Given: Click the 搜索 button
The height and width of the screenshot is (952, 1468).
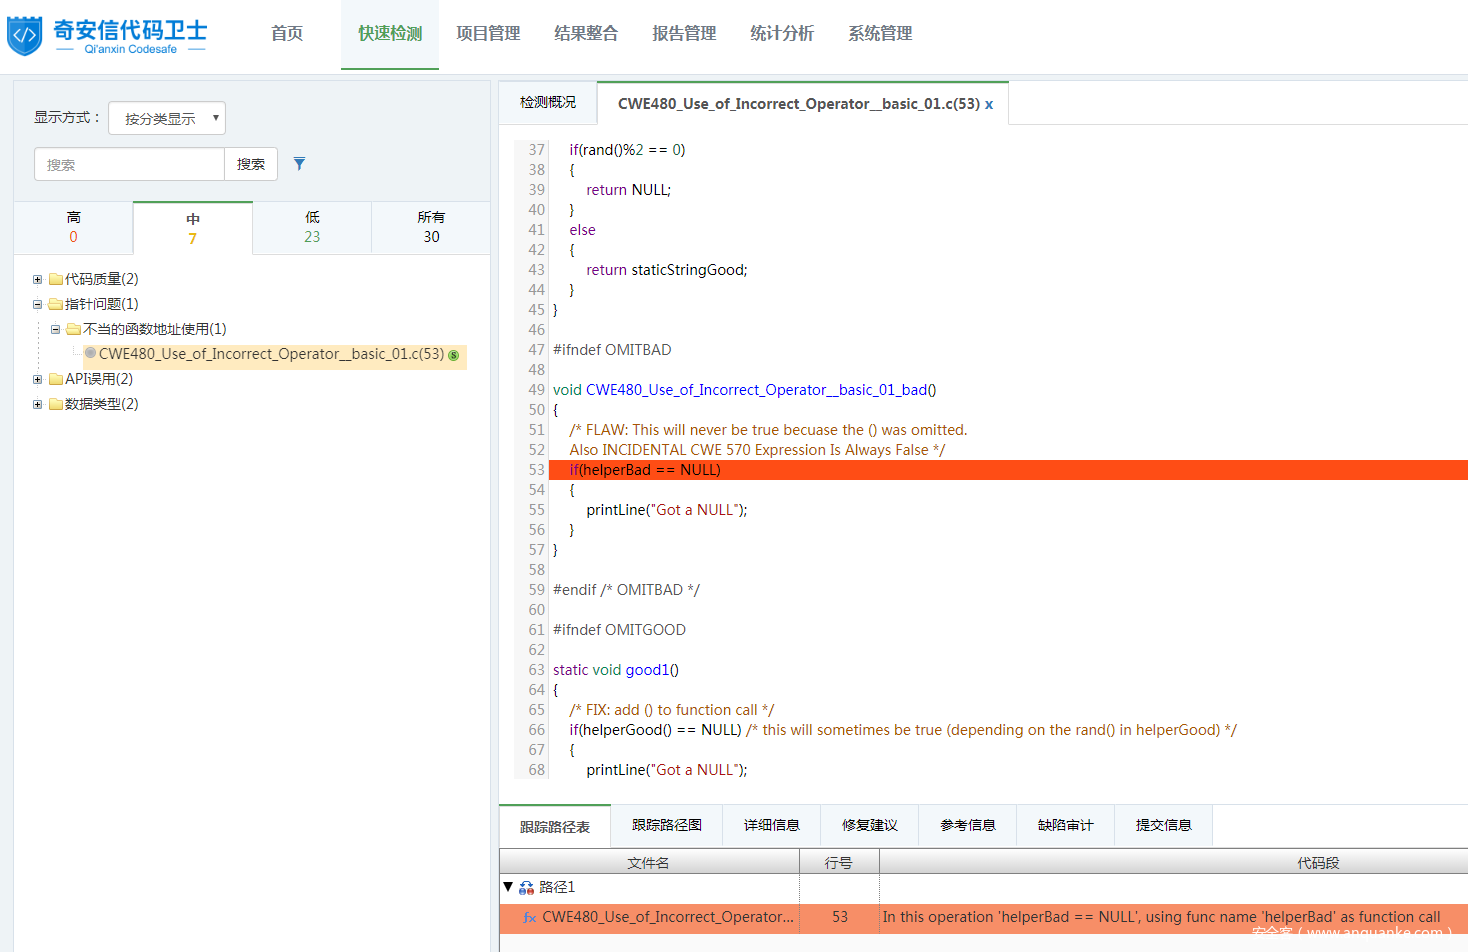Looking at the screenshot, I should tap(251, 164).
